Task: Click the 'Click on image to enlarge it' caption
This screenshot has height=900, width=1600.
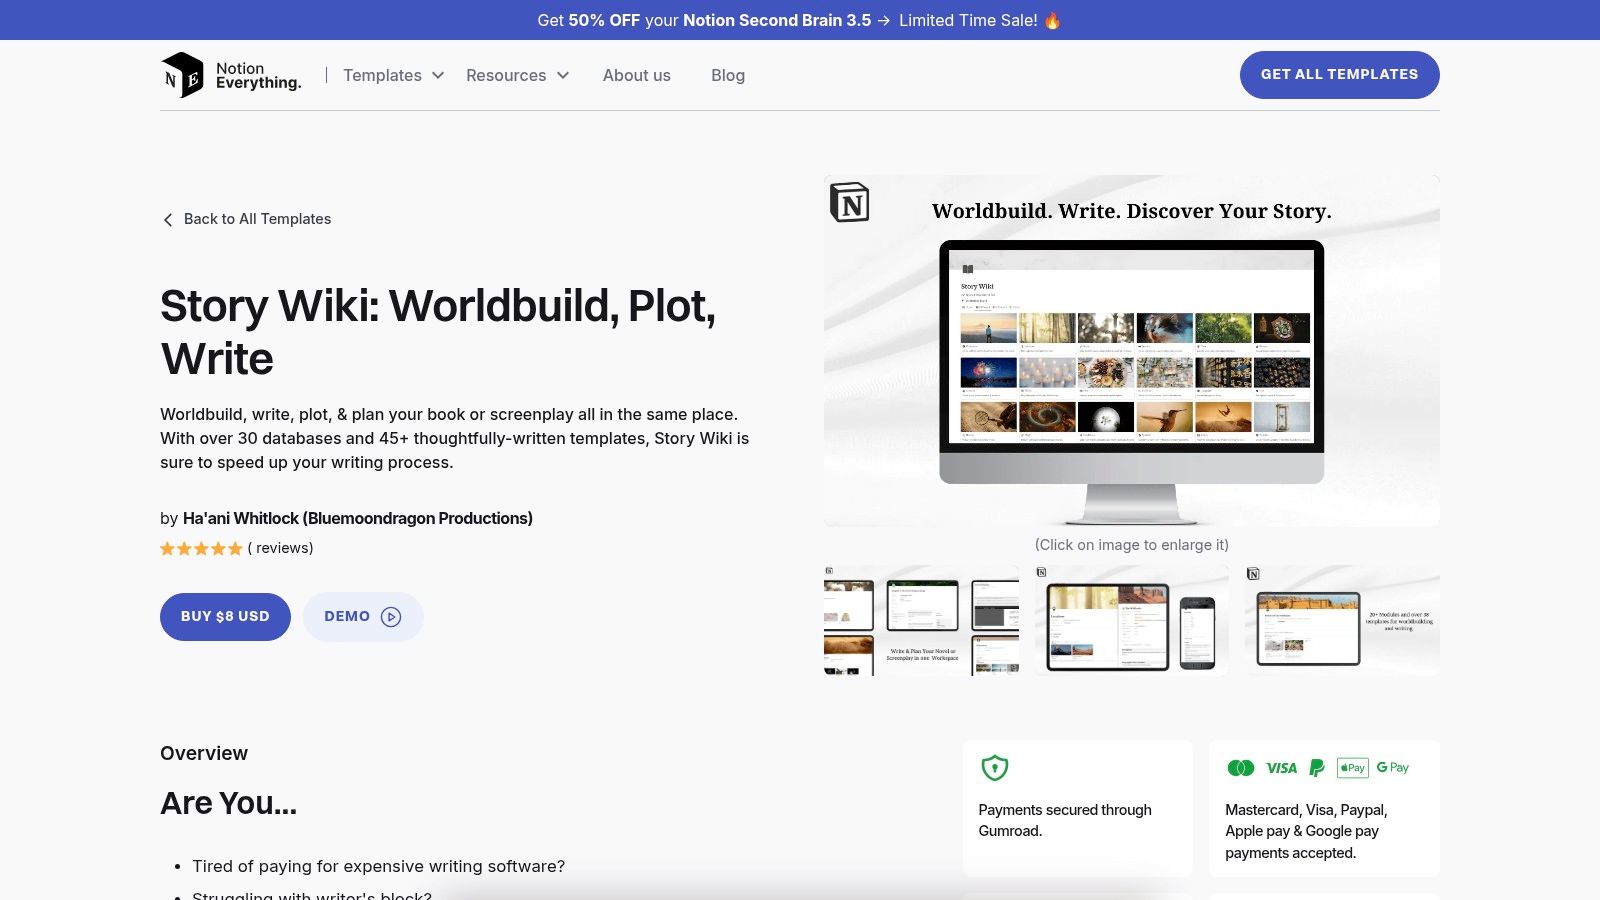Action: [x=1132, y=545]
